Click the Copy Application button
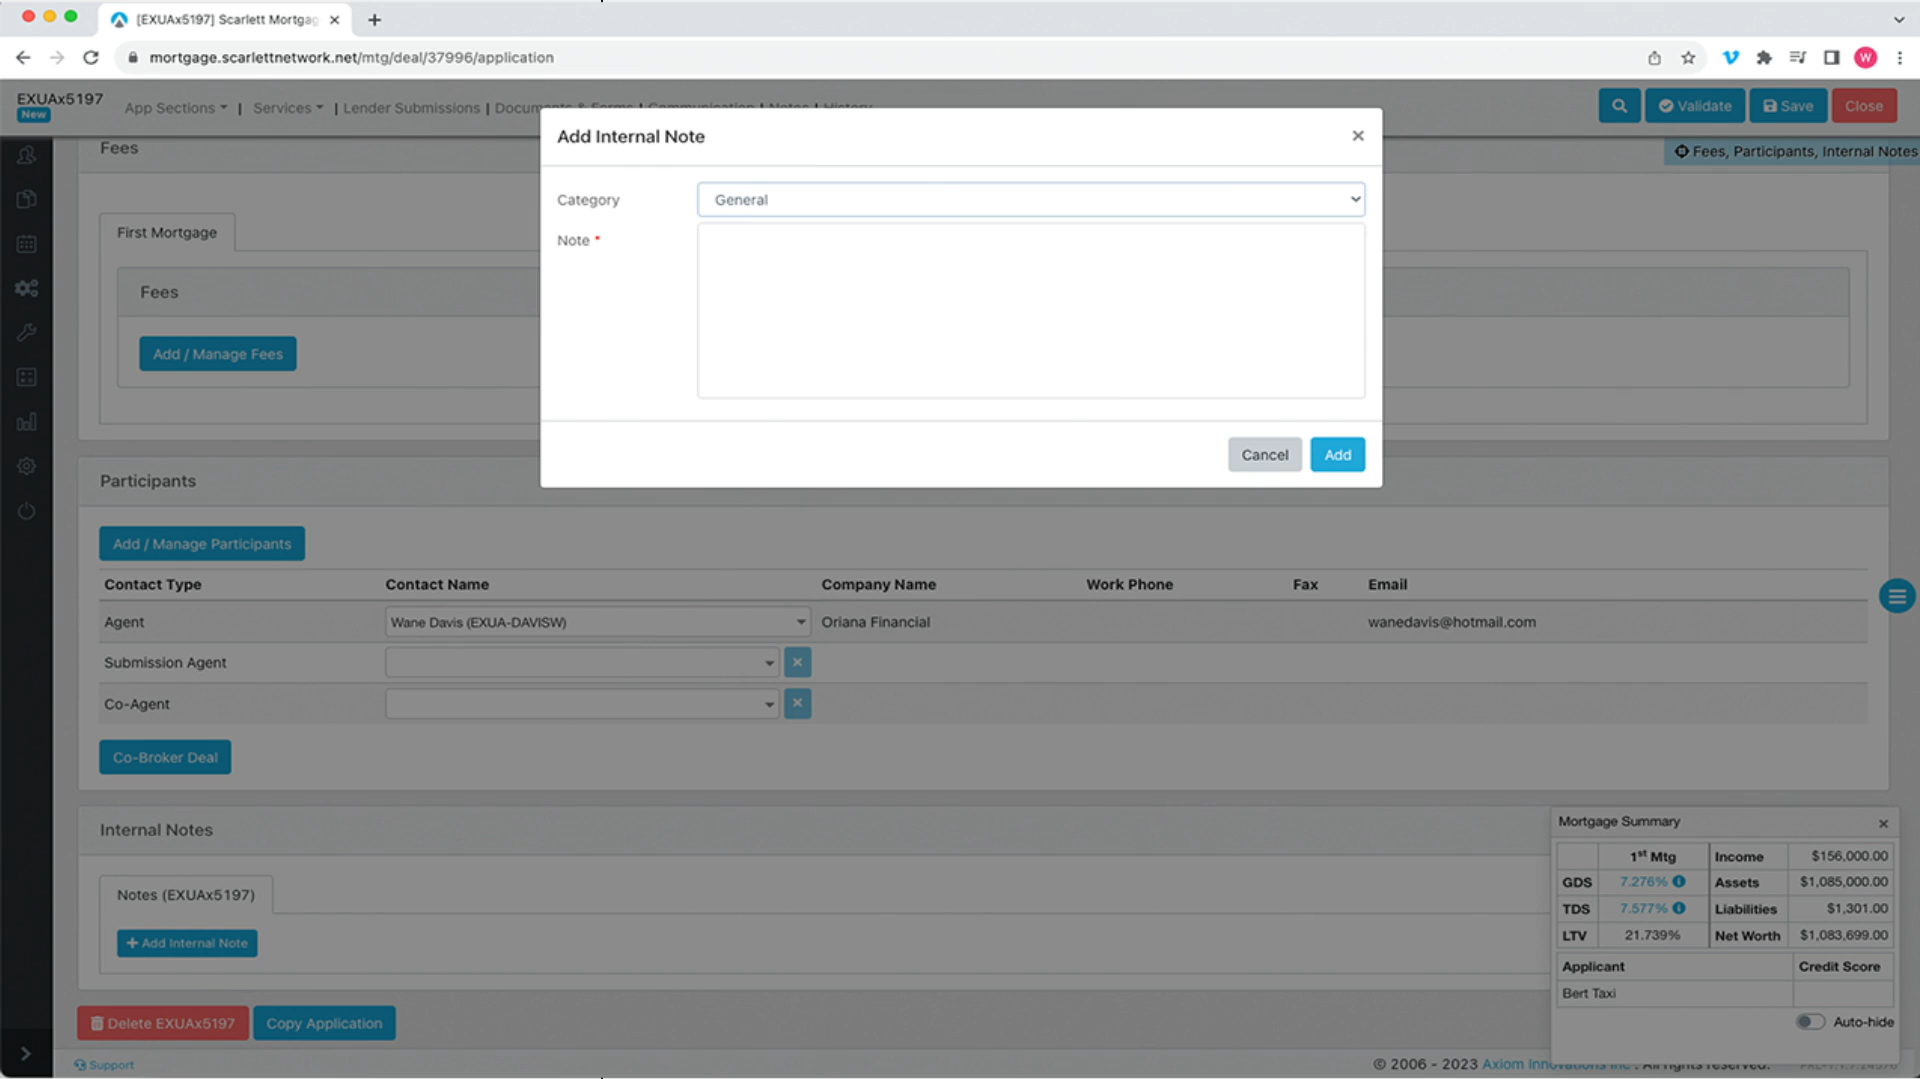The height and width of the screenshot is (1079, 1920). [324, 1023]
